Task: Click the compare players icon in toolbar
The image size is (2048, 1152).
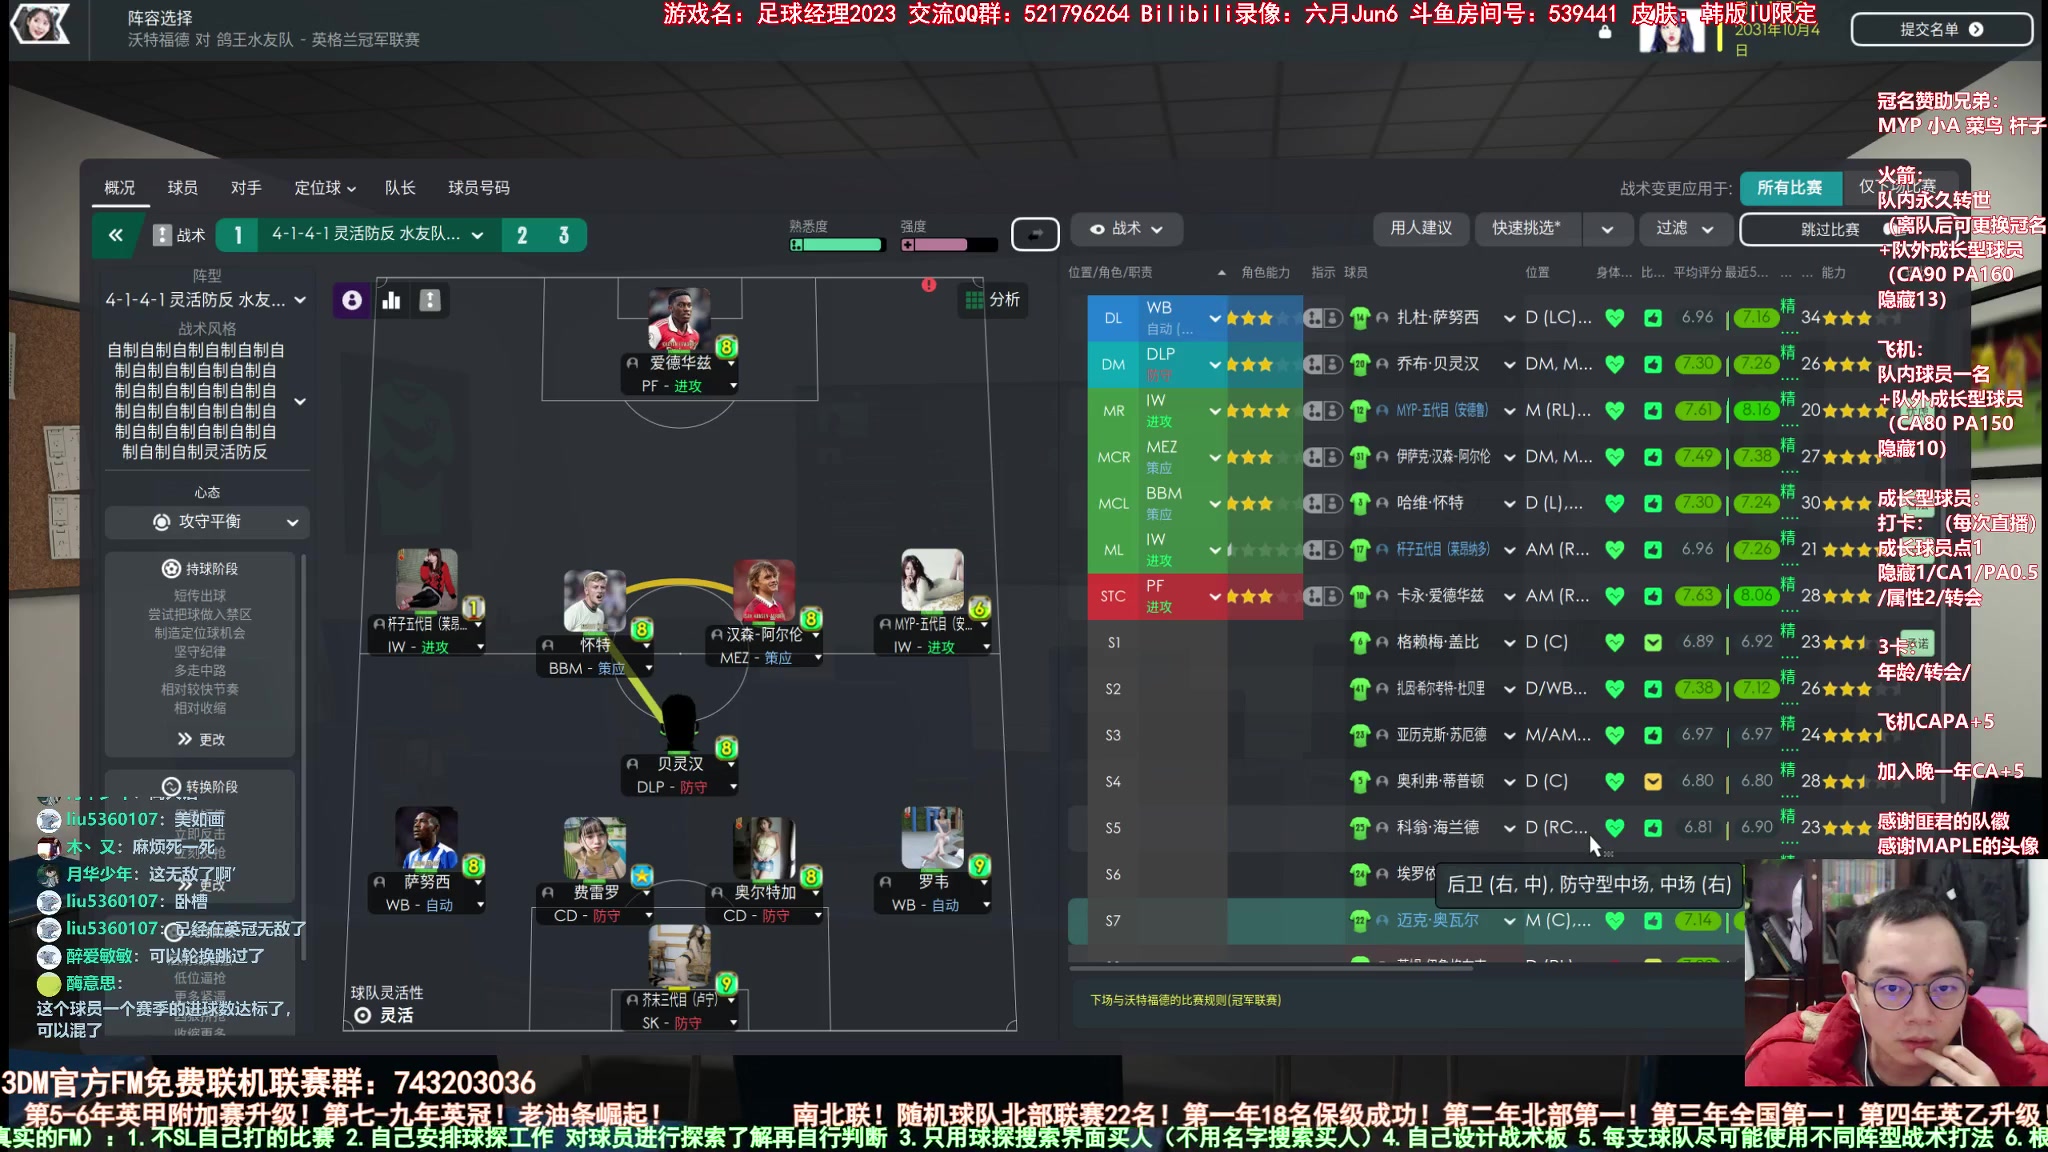Action: (x=390, y=300)
